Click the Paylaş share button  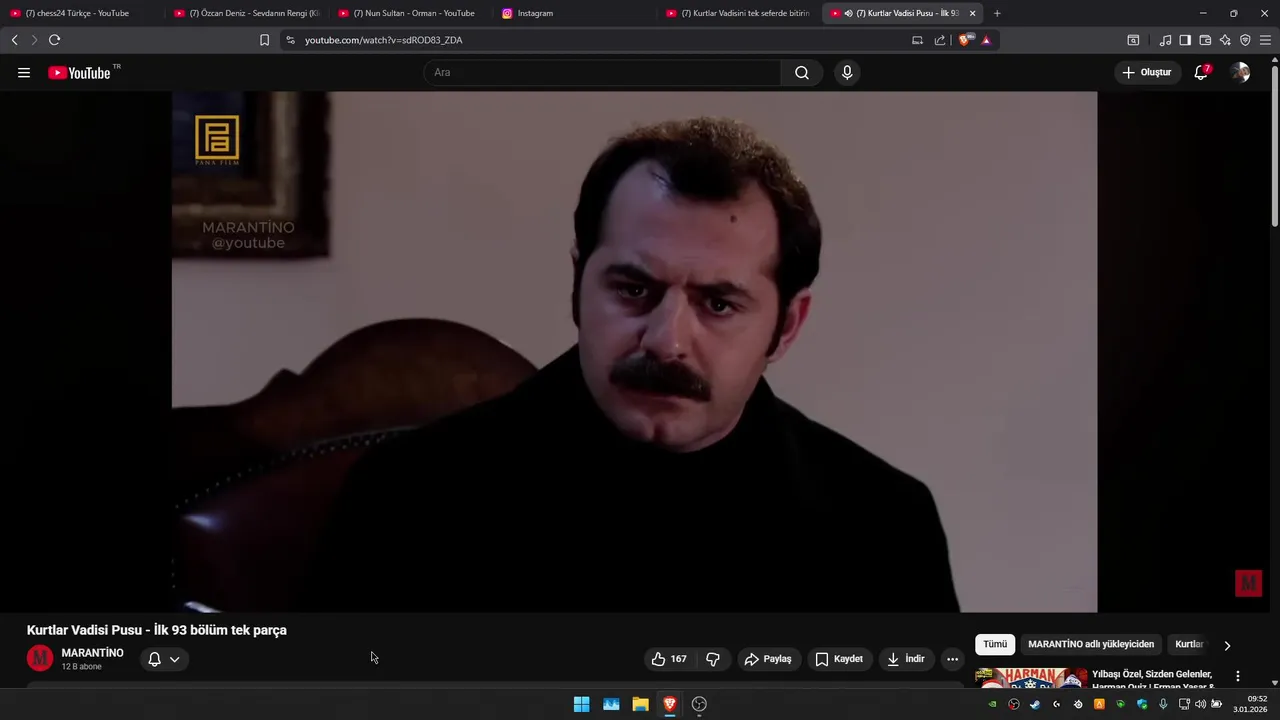tap(768, 659)
